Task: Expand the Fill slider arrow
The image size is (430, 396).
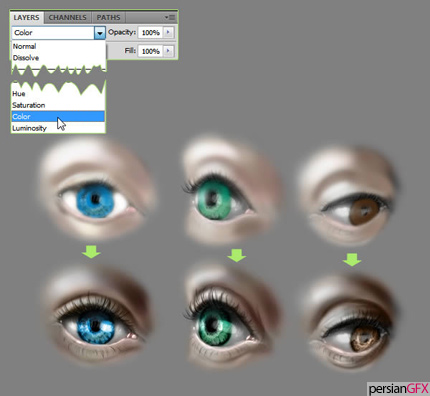Action: point(168,51)
